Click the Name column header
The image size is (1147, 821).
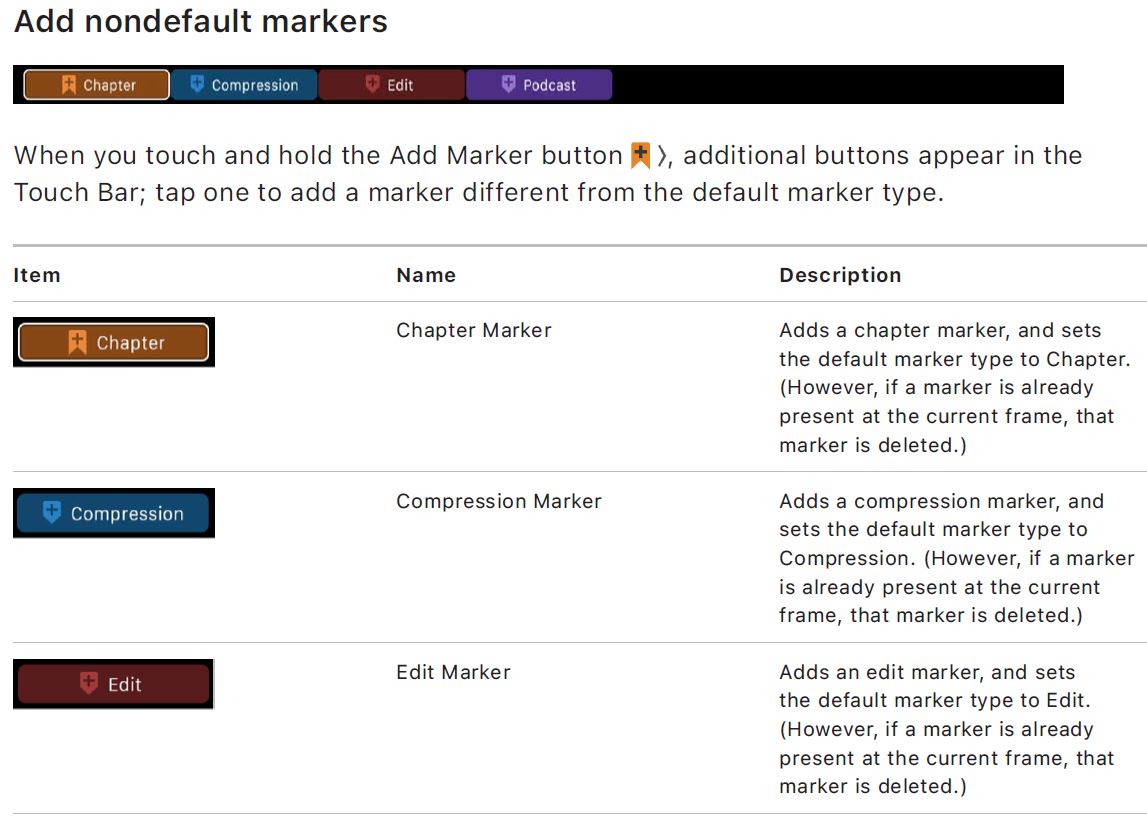tap(426, 275)
